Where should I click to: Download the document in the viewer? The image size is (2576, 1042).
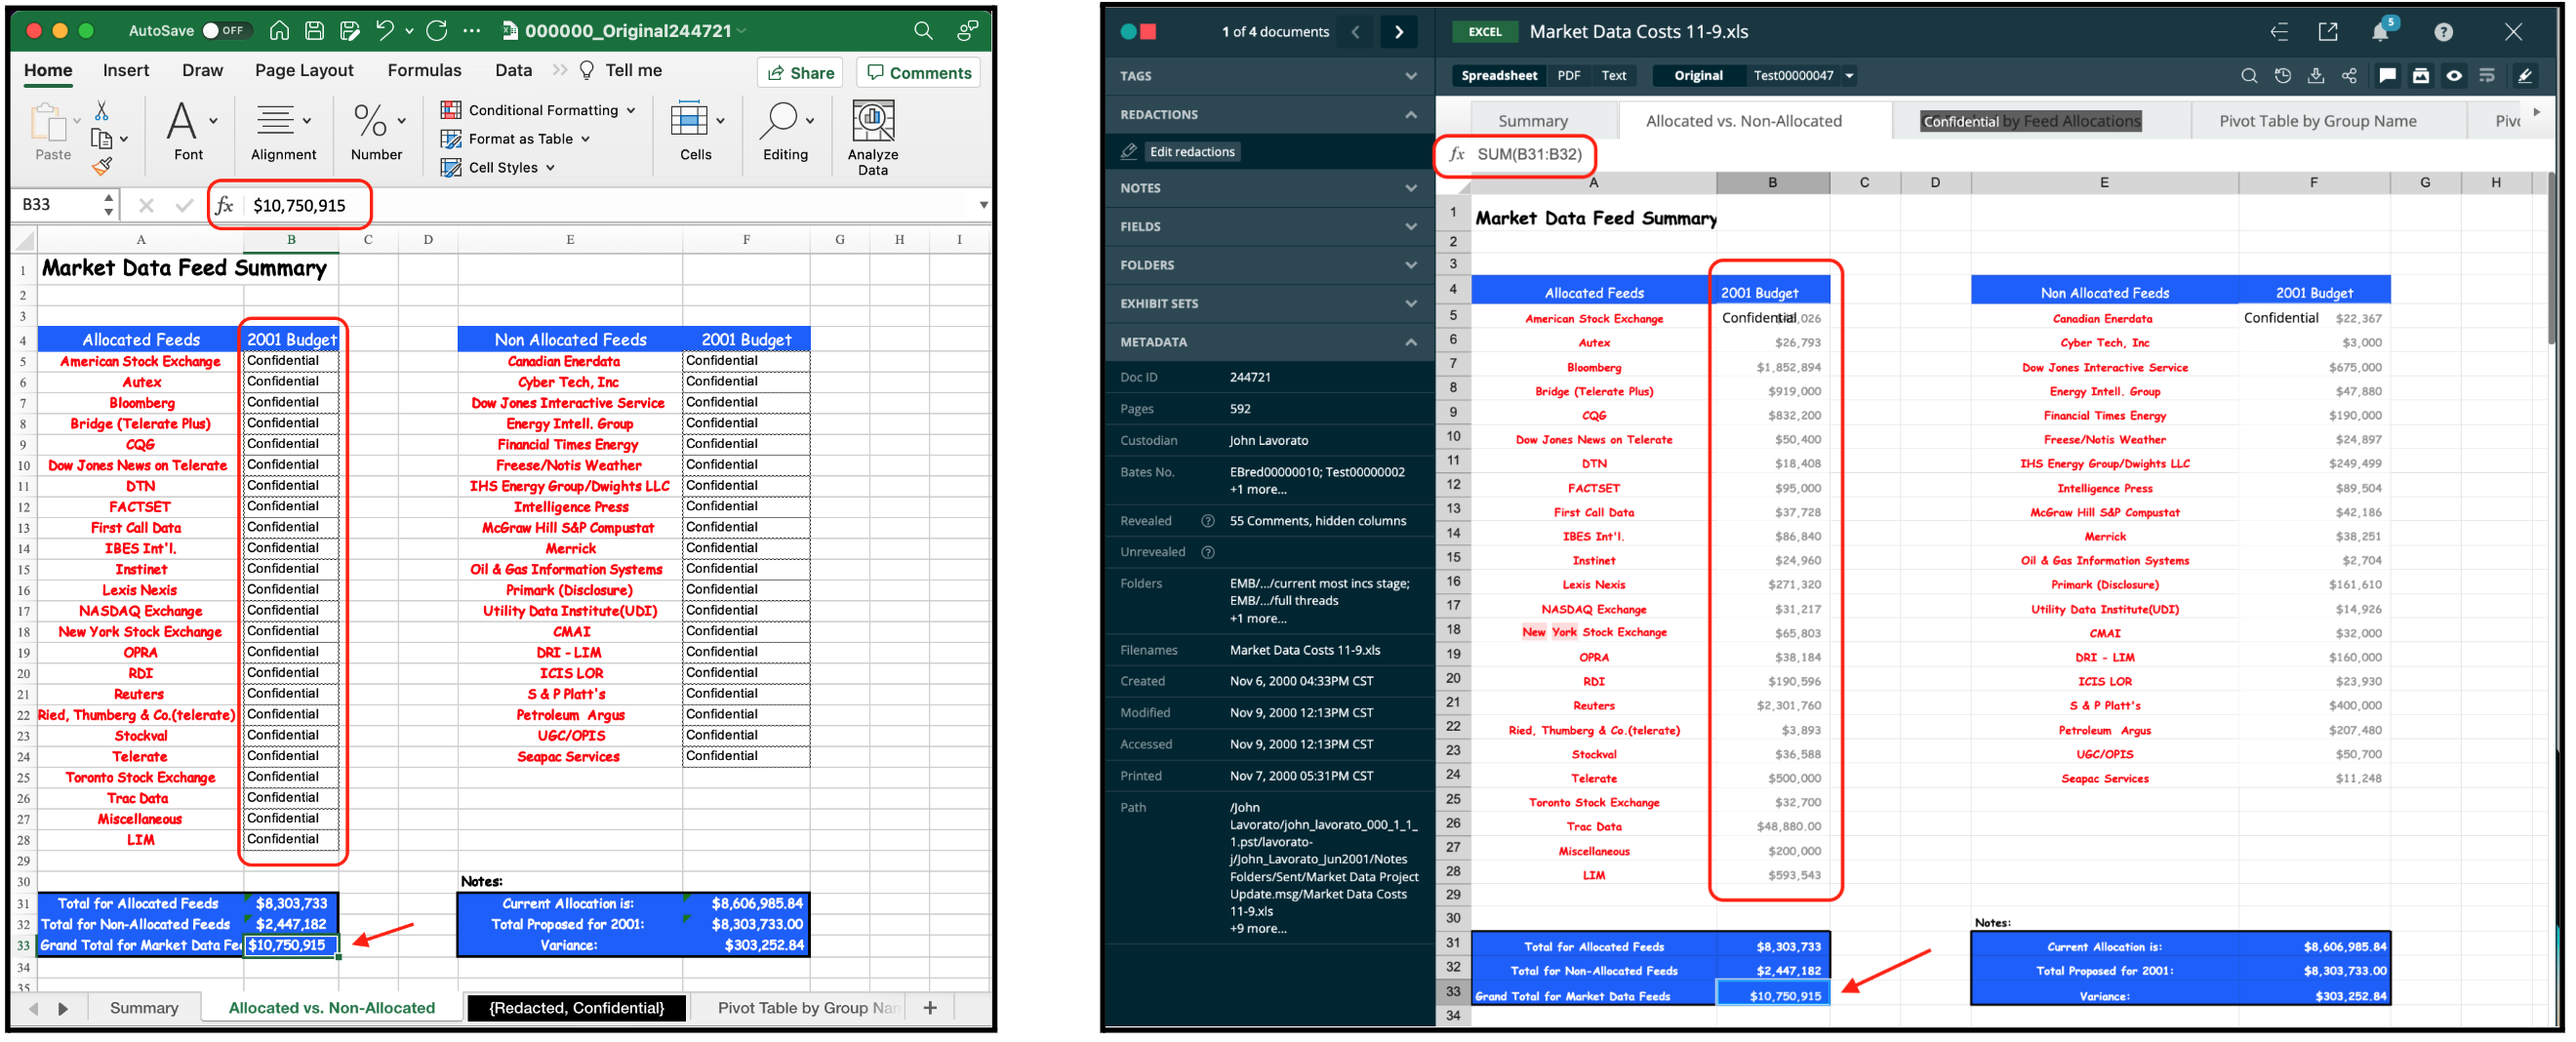click(x=2316, y=75)
